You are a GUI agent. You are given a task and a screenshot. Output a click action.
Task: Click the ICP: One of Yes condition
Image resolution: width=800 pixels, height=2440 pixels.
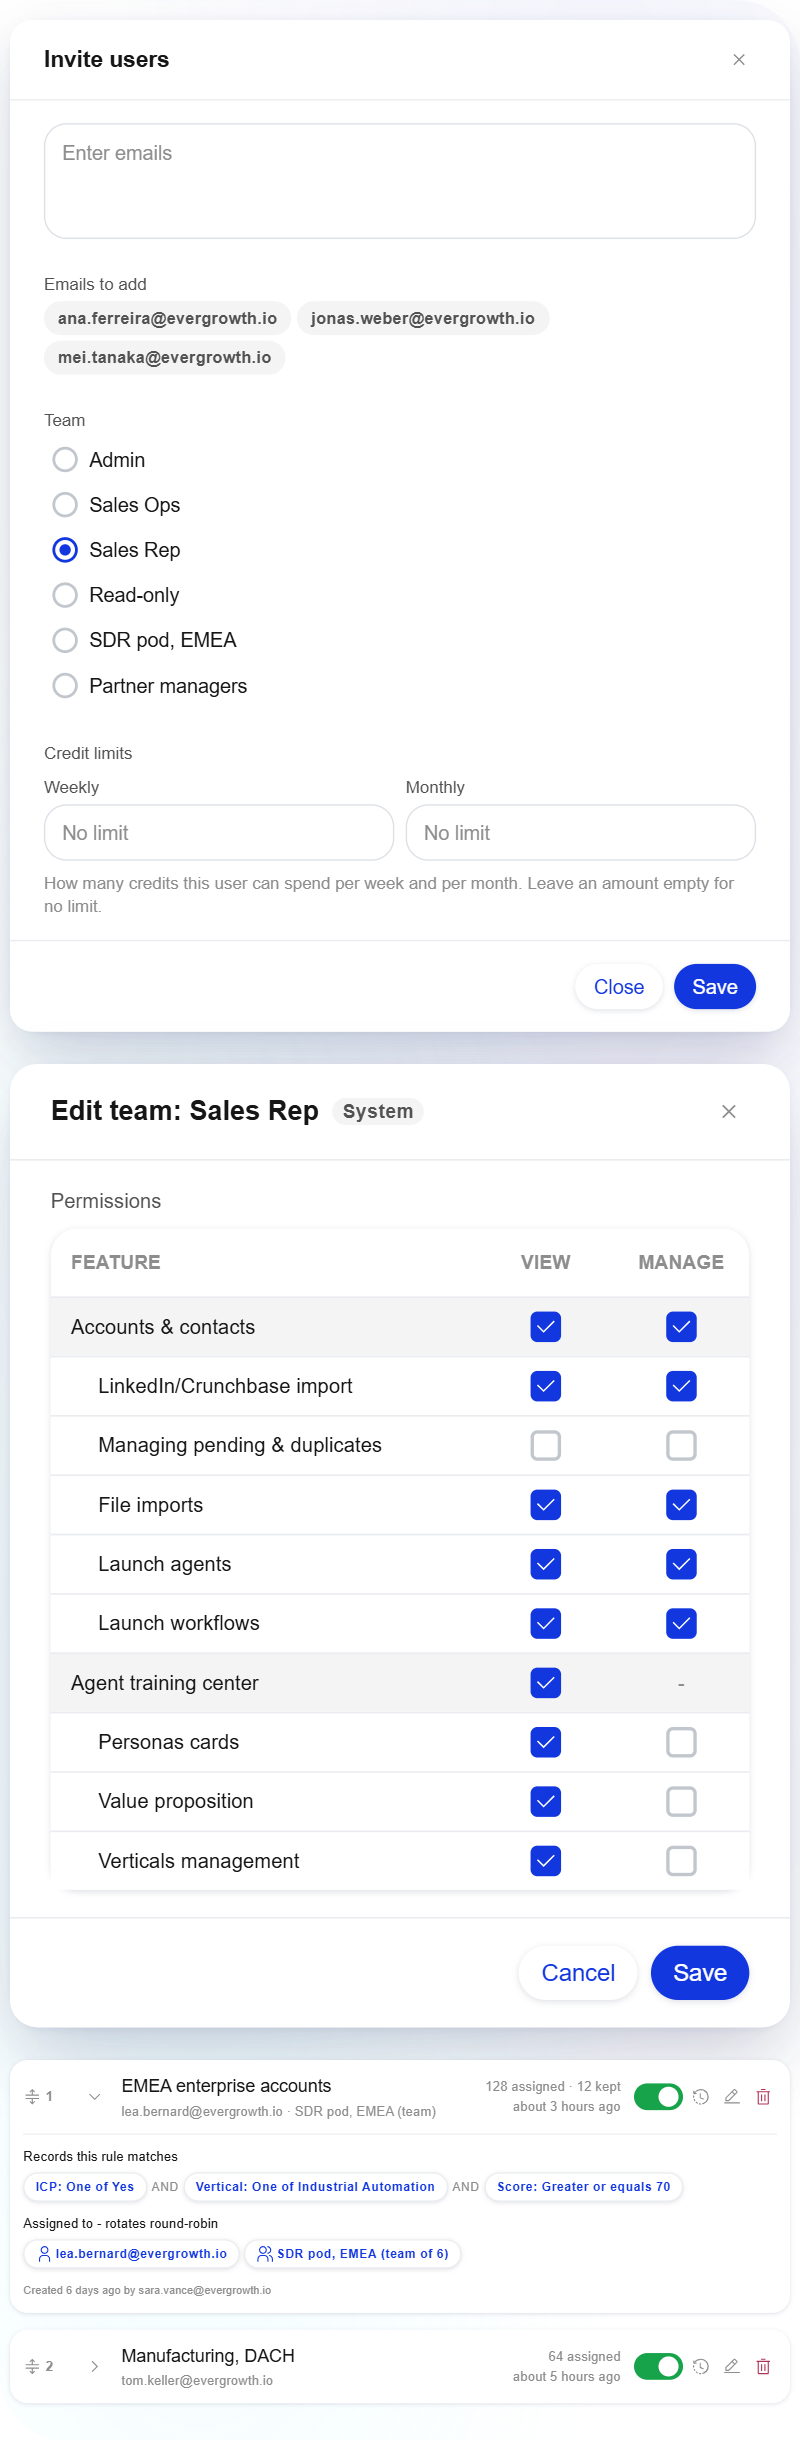[85, 2186]
